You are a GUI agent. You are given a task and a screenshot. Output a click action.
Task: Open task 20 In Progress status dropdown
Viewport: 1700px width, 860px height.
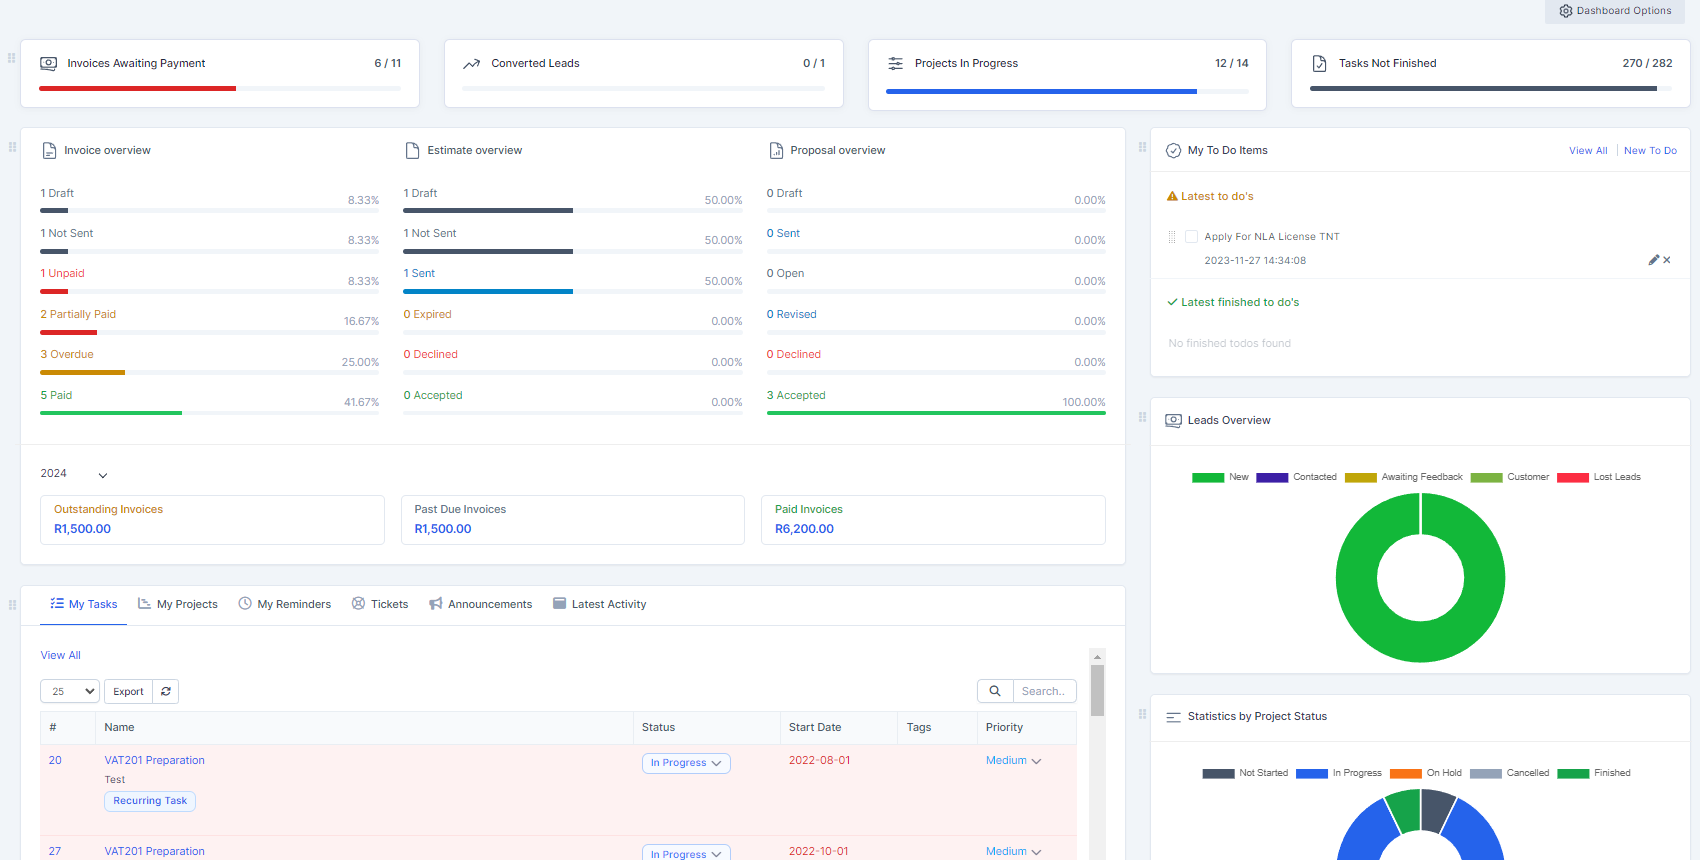[x=686, y=763]
